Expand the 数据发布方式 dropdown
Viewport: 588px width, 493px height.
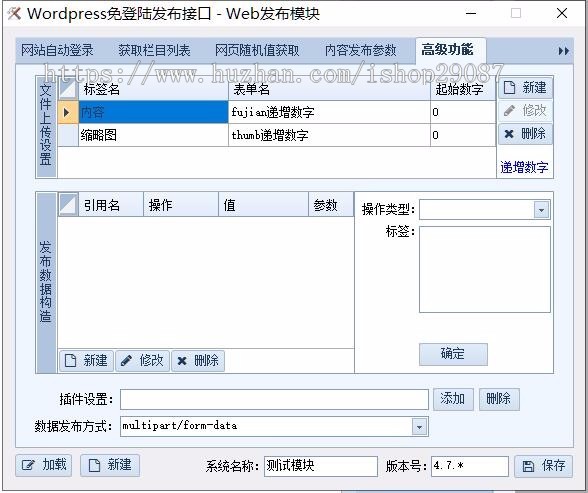(x=419, y=427)
